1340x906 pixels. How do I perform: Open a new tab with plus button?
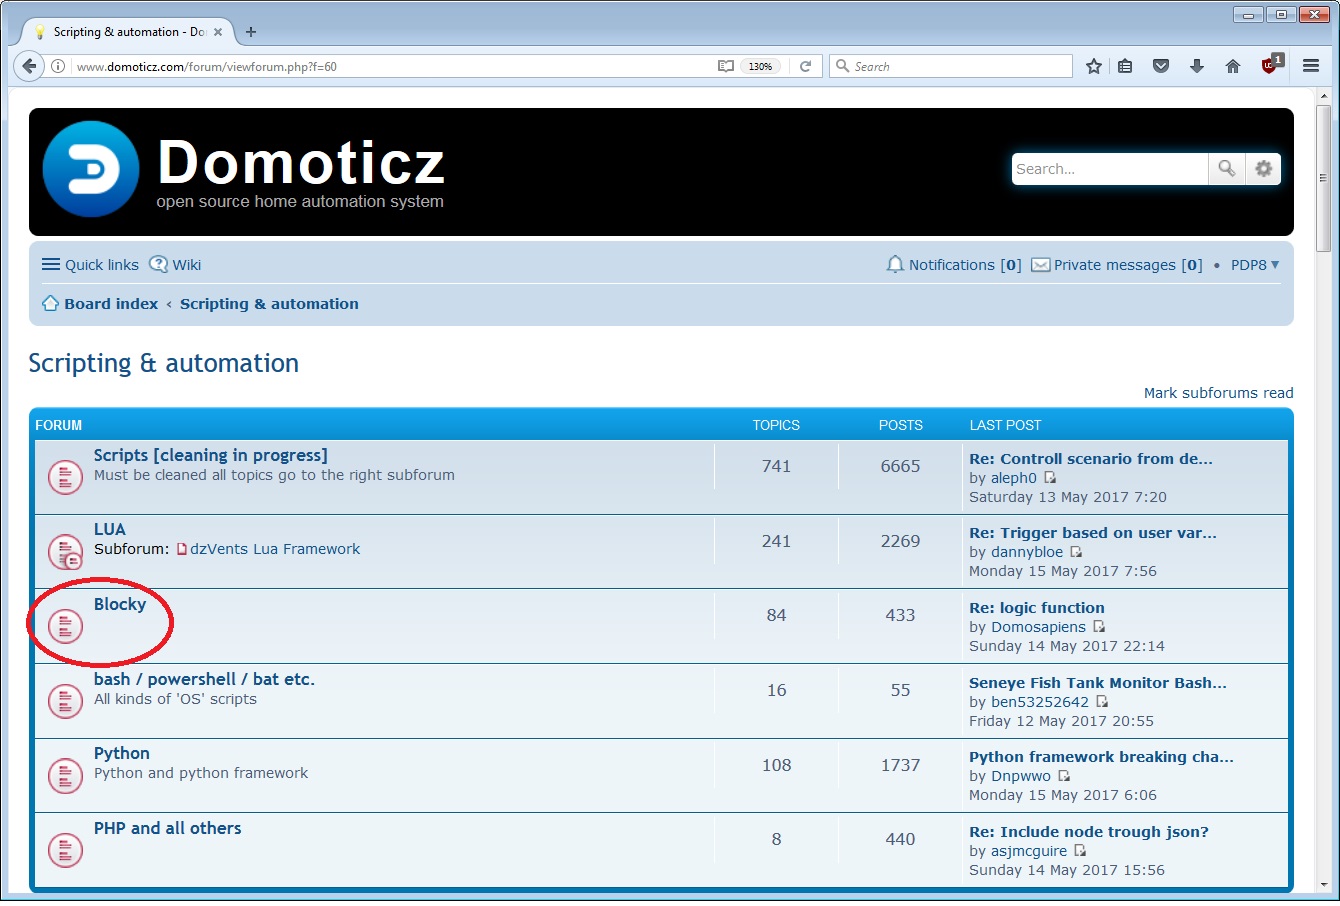[x=251, y=32]
